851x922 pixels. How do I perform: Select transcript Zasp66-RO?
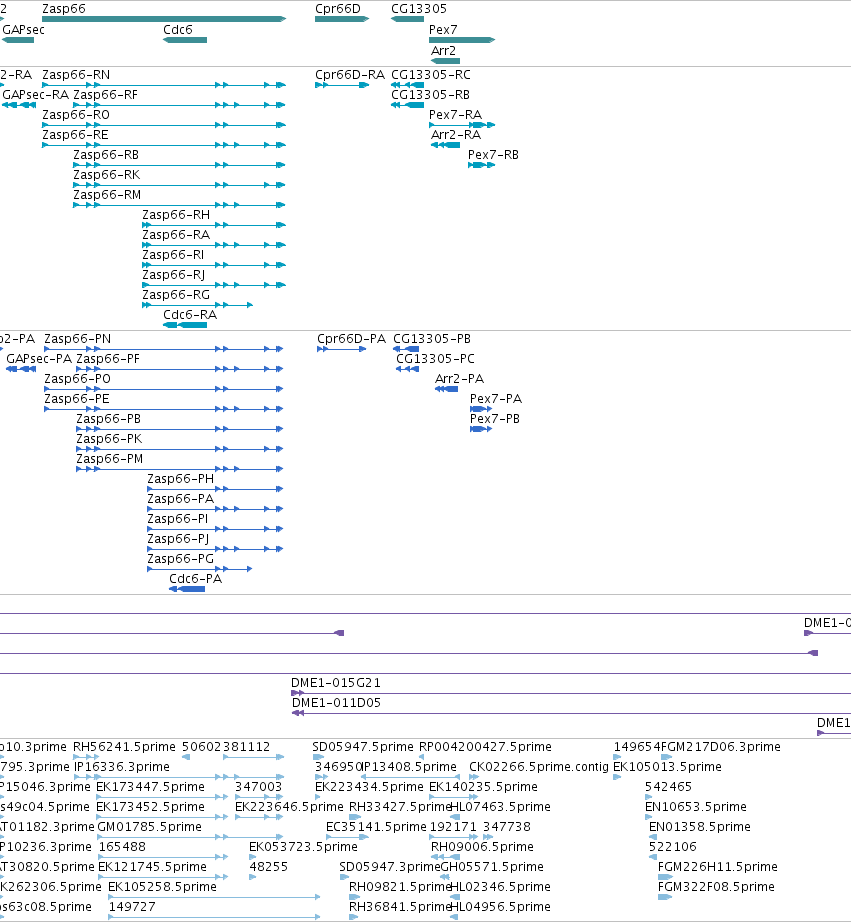[76, 115]
